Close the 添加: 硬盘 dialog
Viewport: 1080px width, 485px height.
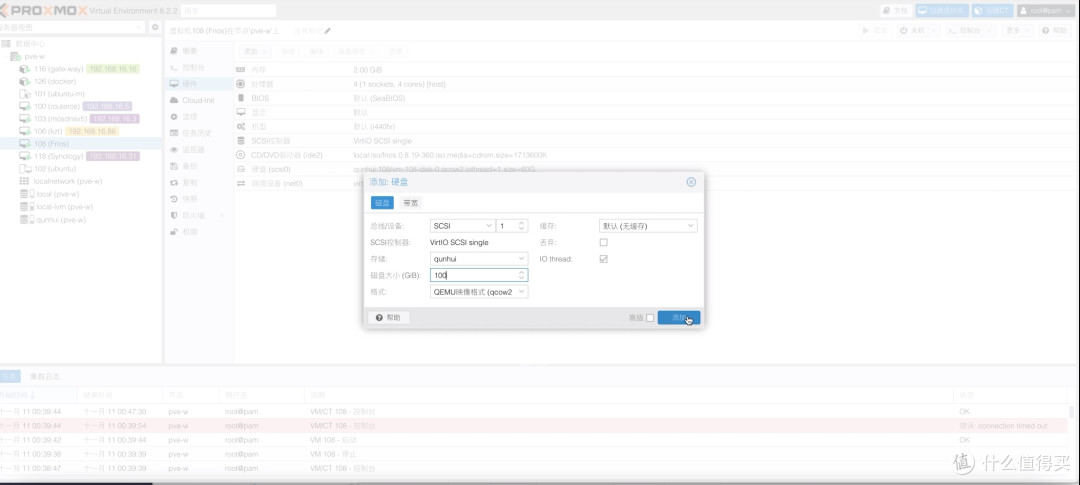coord(691,182)
